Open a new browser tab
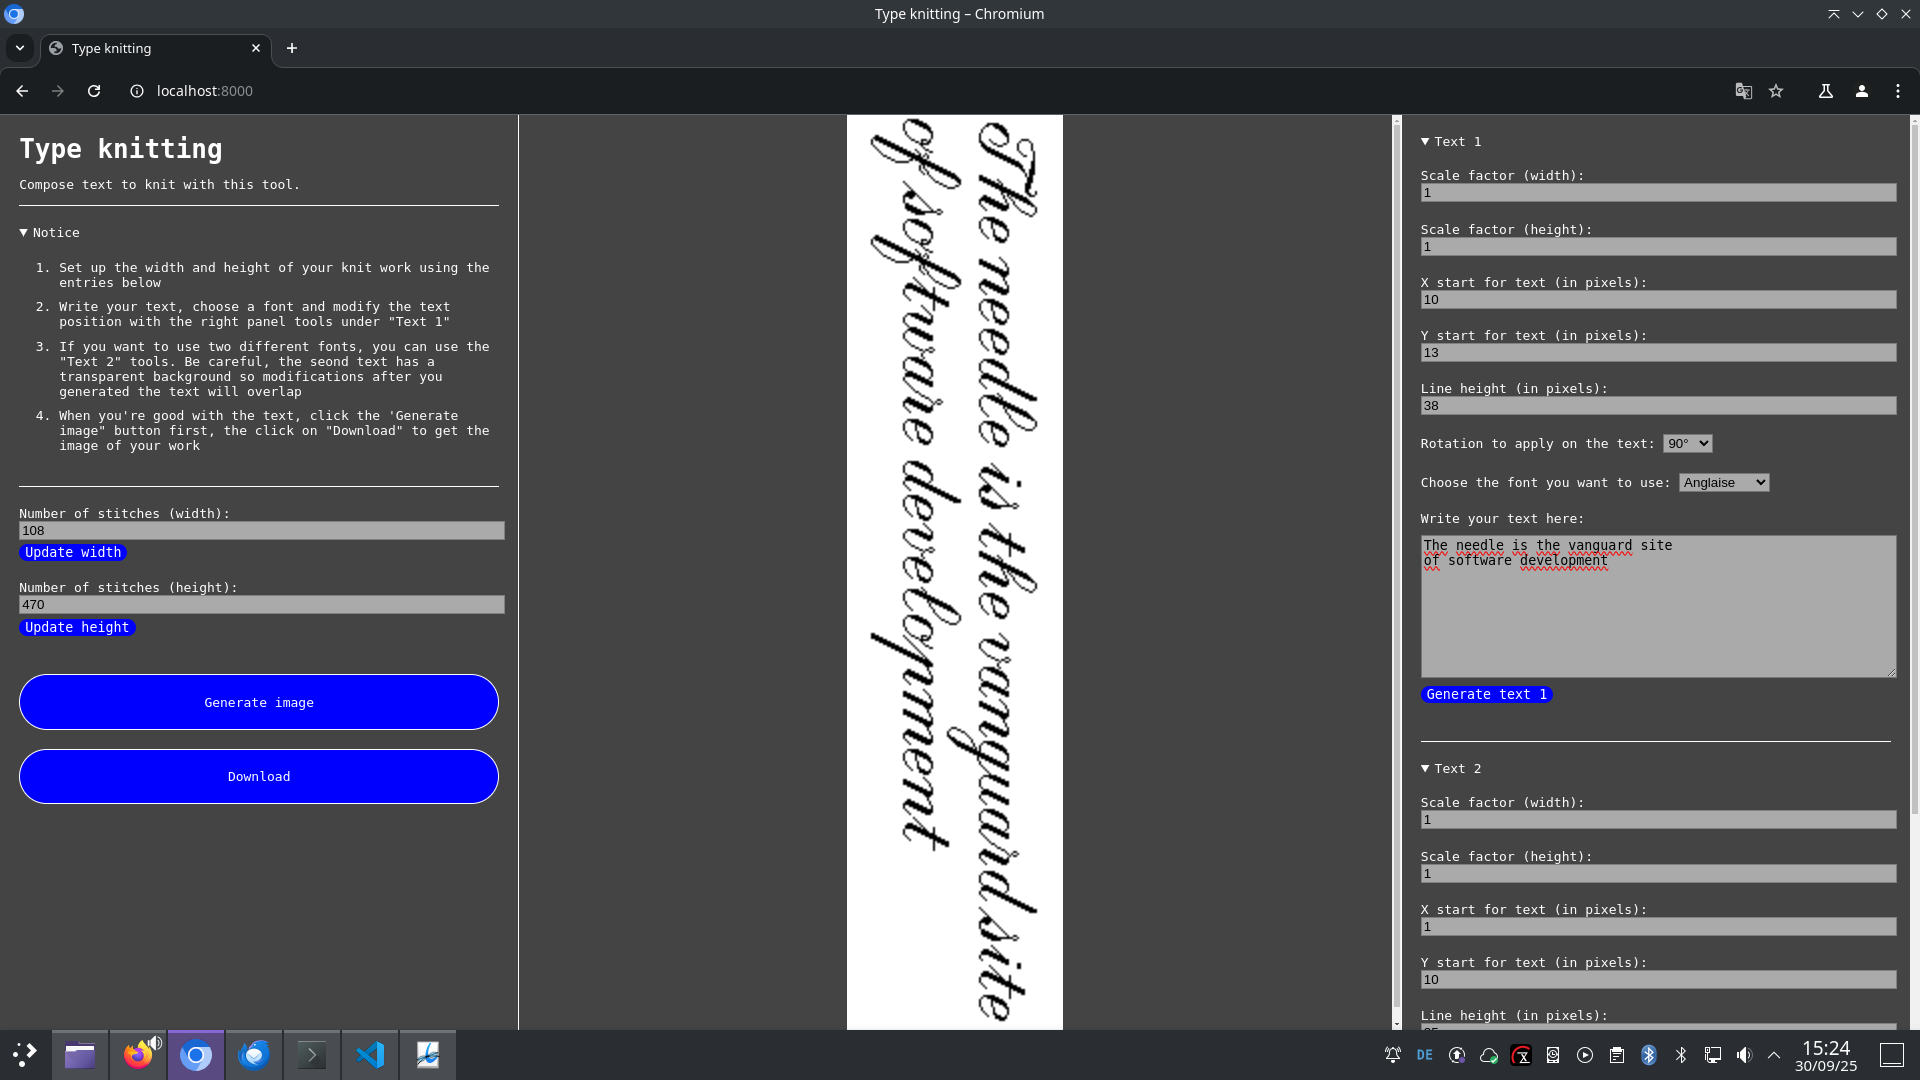 click(x=292, y=48)
